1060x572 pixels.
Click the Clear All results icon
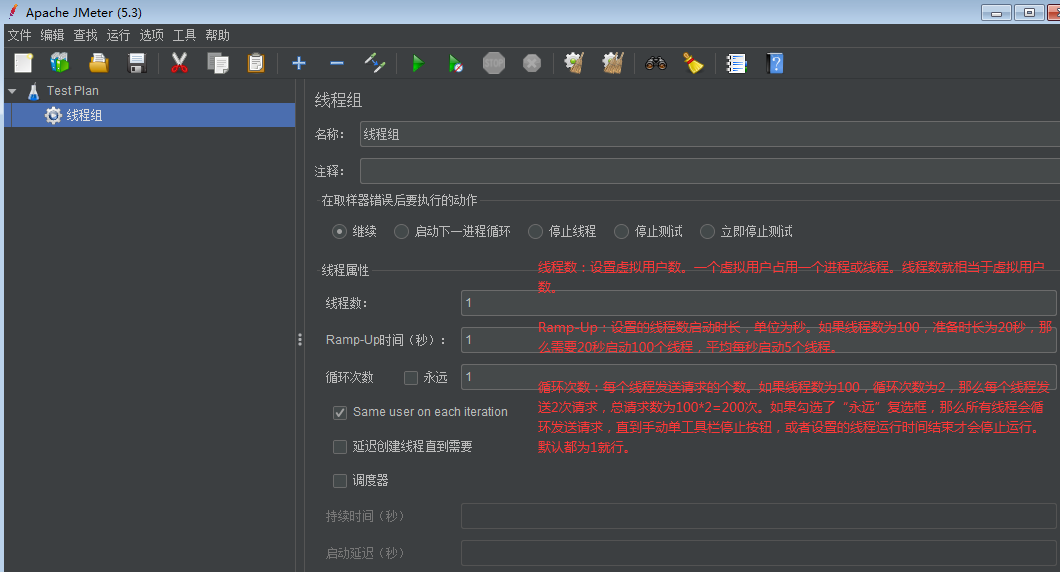click(x=612, y=64)
